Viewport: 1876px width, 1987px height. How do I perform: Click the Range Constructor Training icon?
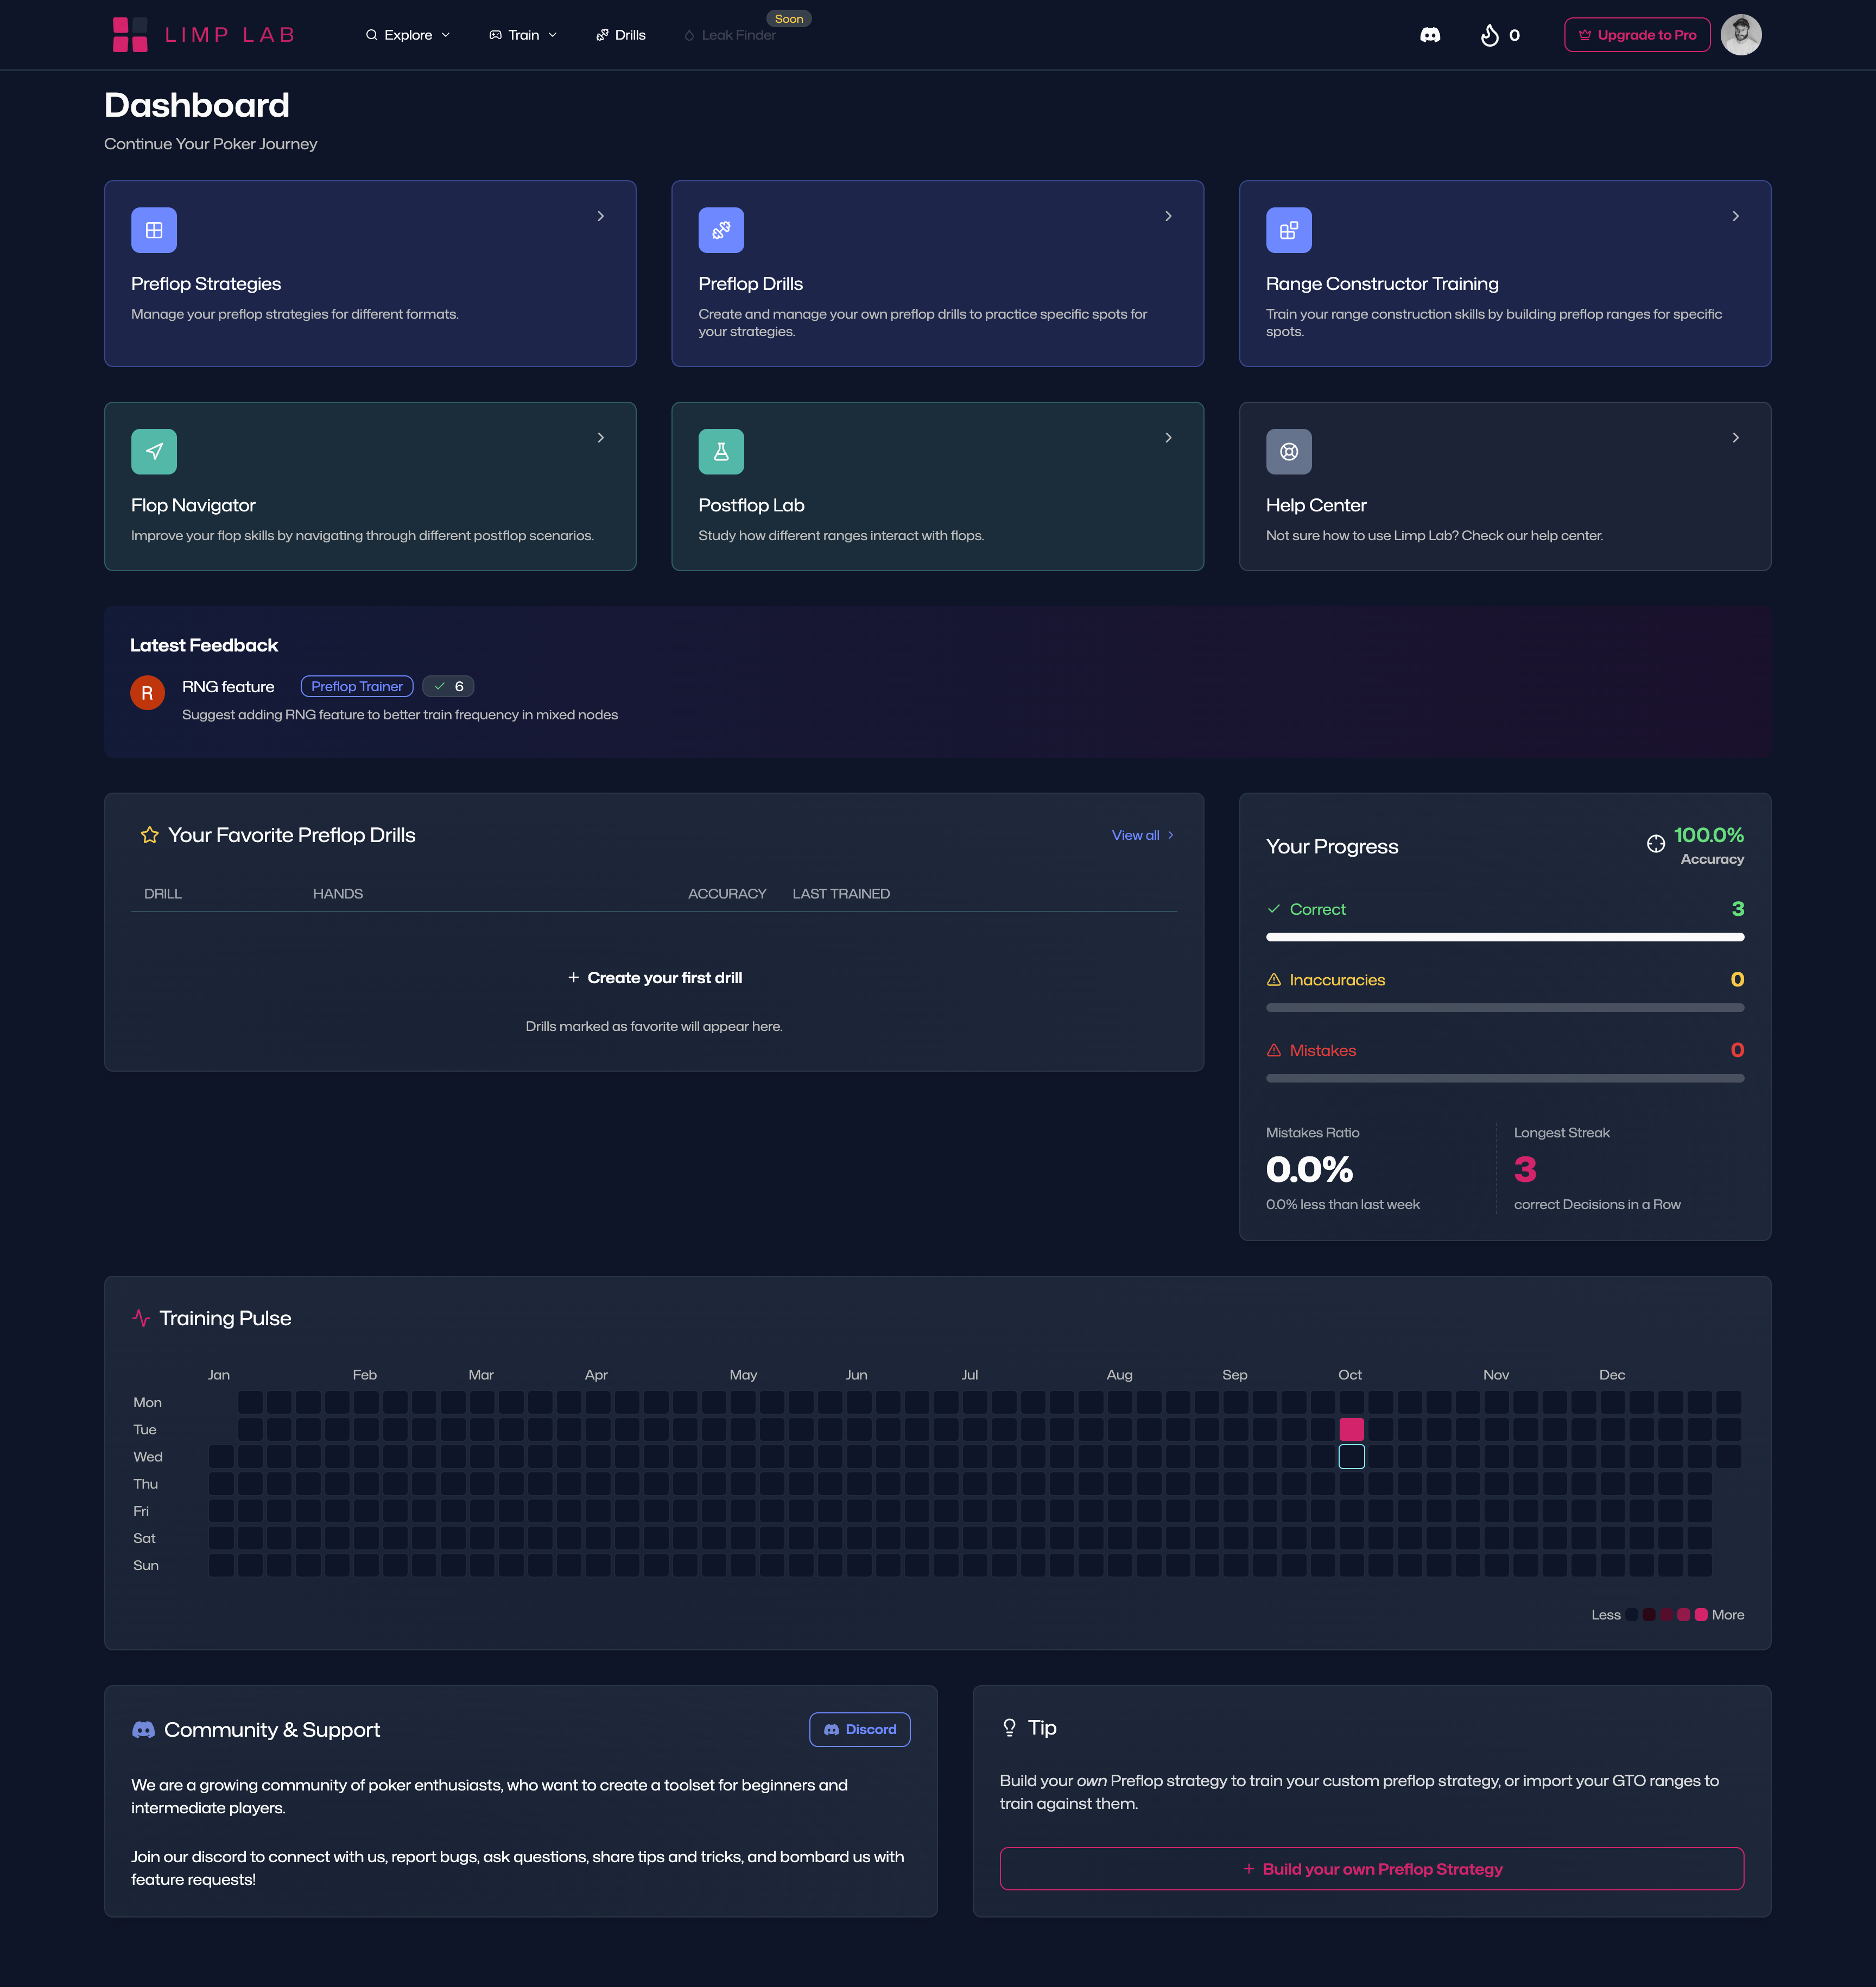[x=1288, y=230]
